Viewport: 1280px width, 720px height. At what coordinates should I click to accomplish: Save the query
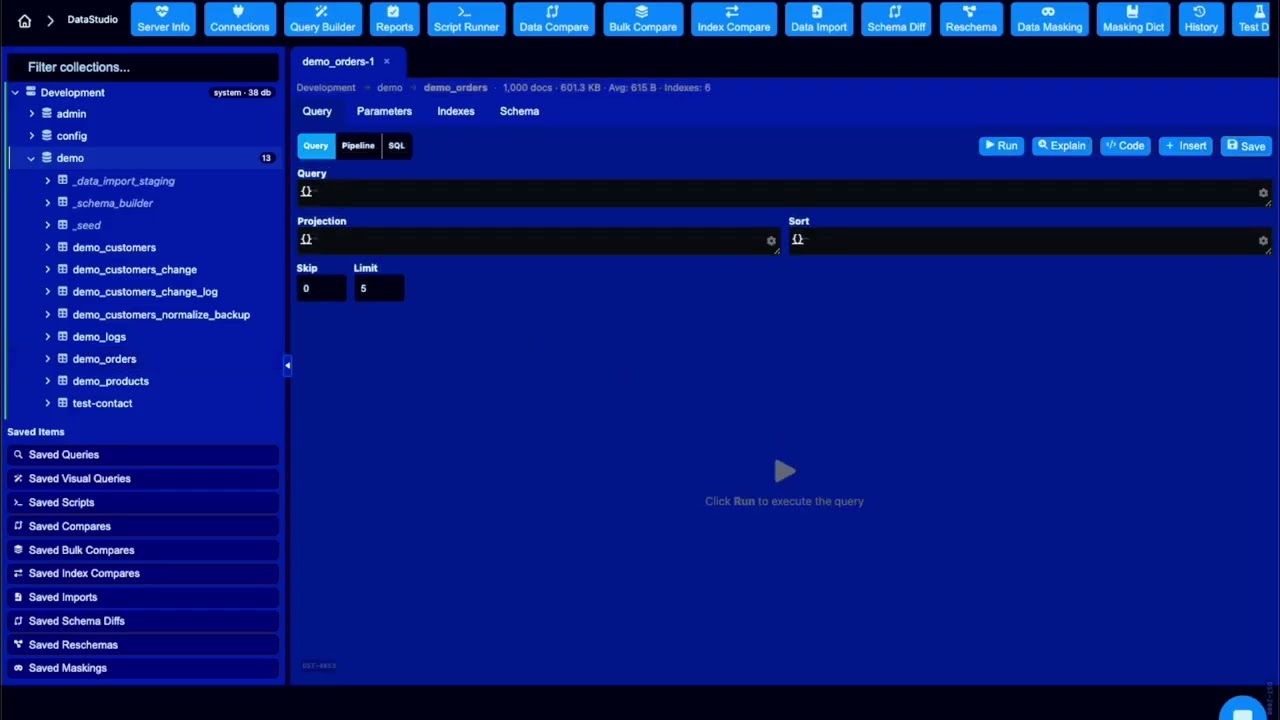[1246, 146]
